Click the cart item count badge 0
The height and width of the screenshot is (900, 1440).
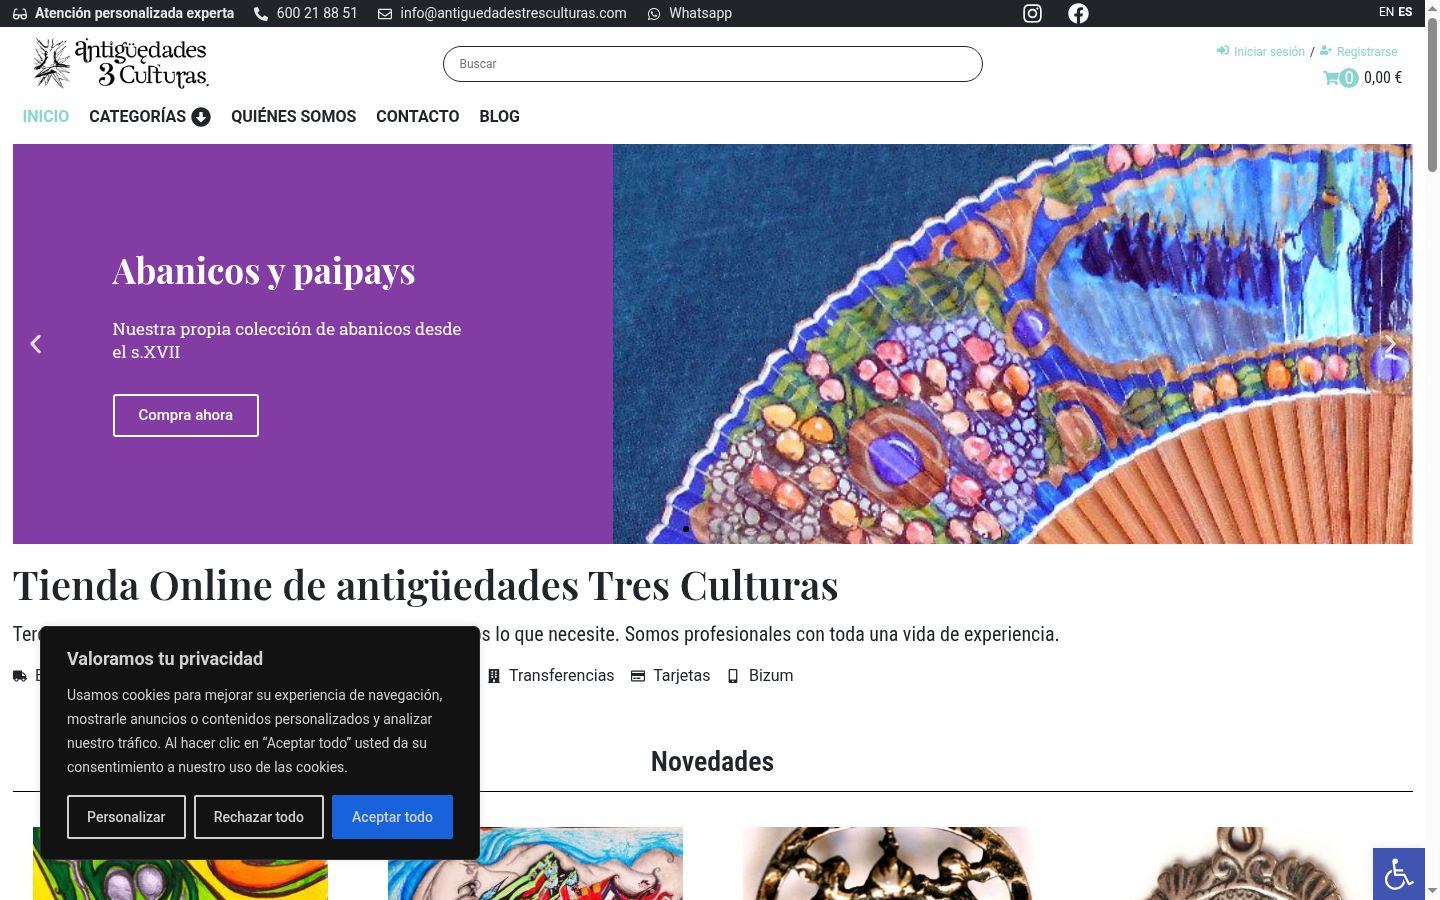pyautogui.click(x=1349, y=78)
